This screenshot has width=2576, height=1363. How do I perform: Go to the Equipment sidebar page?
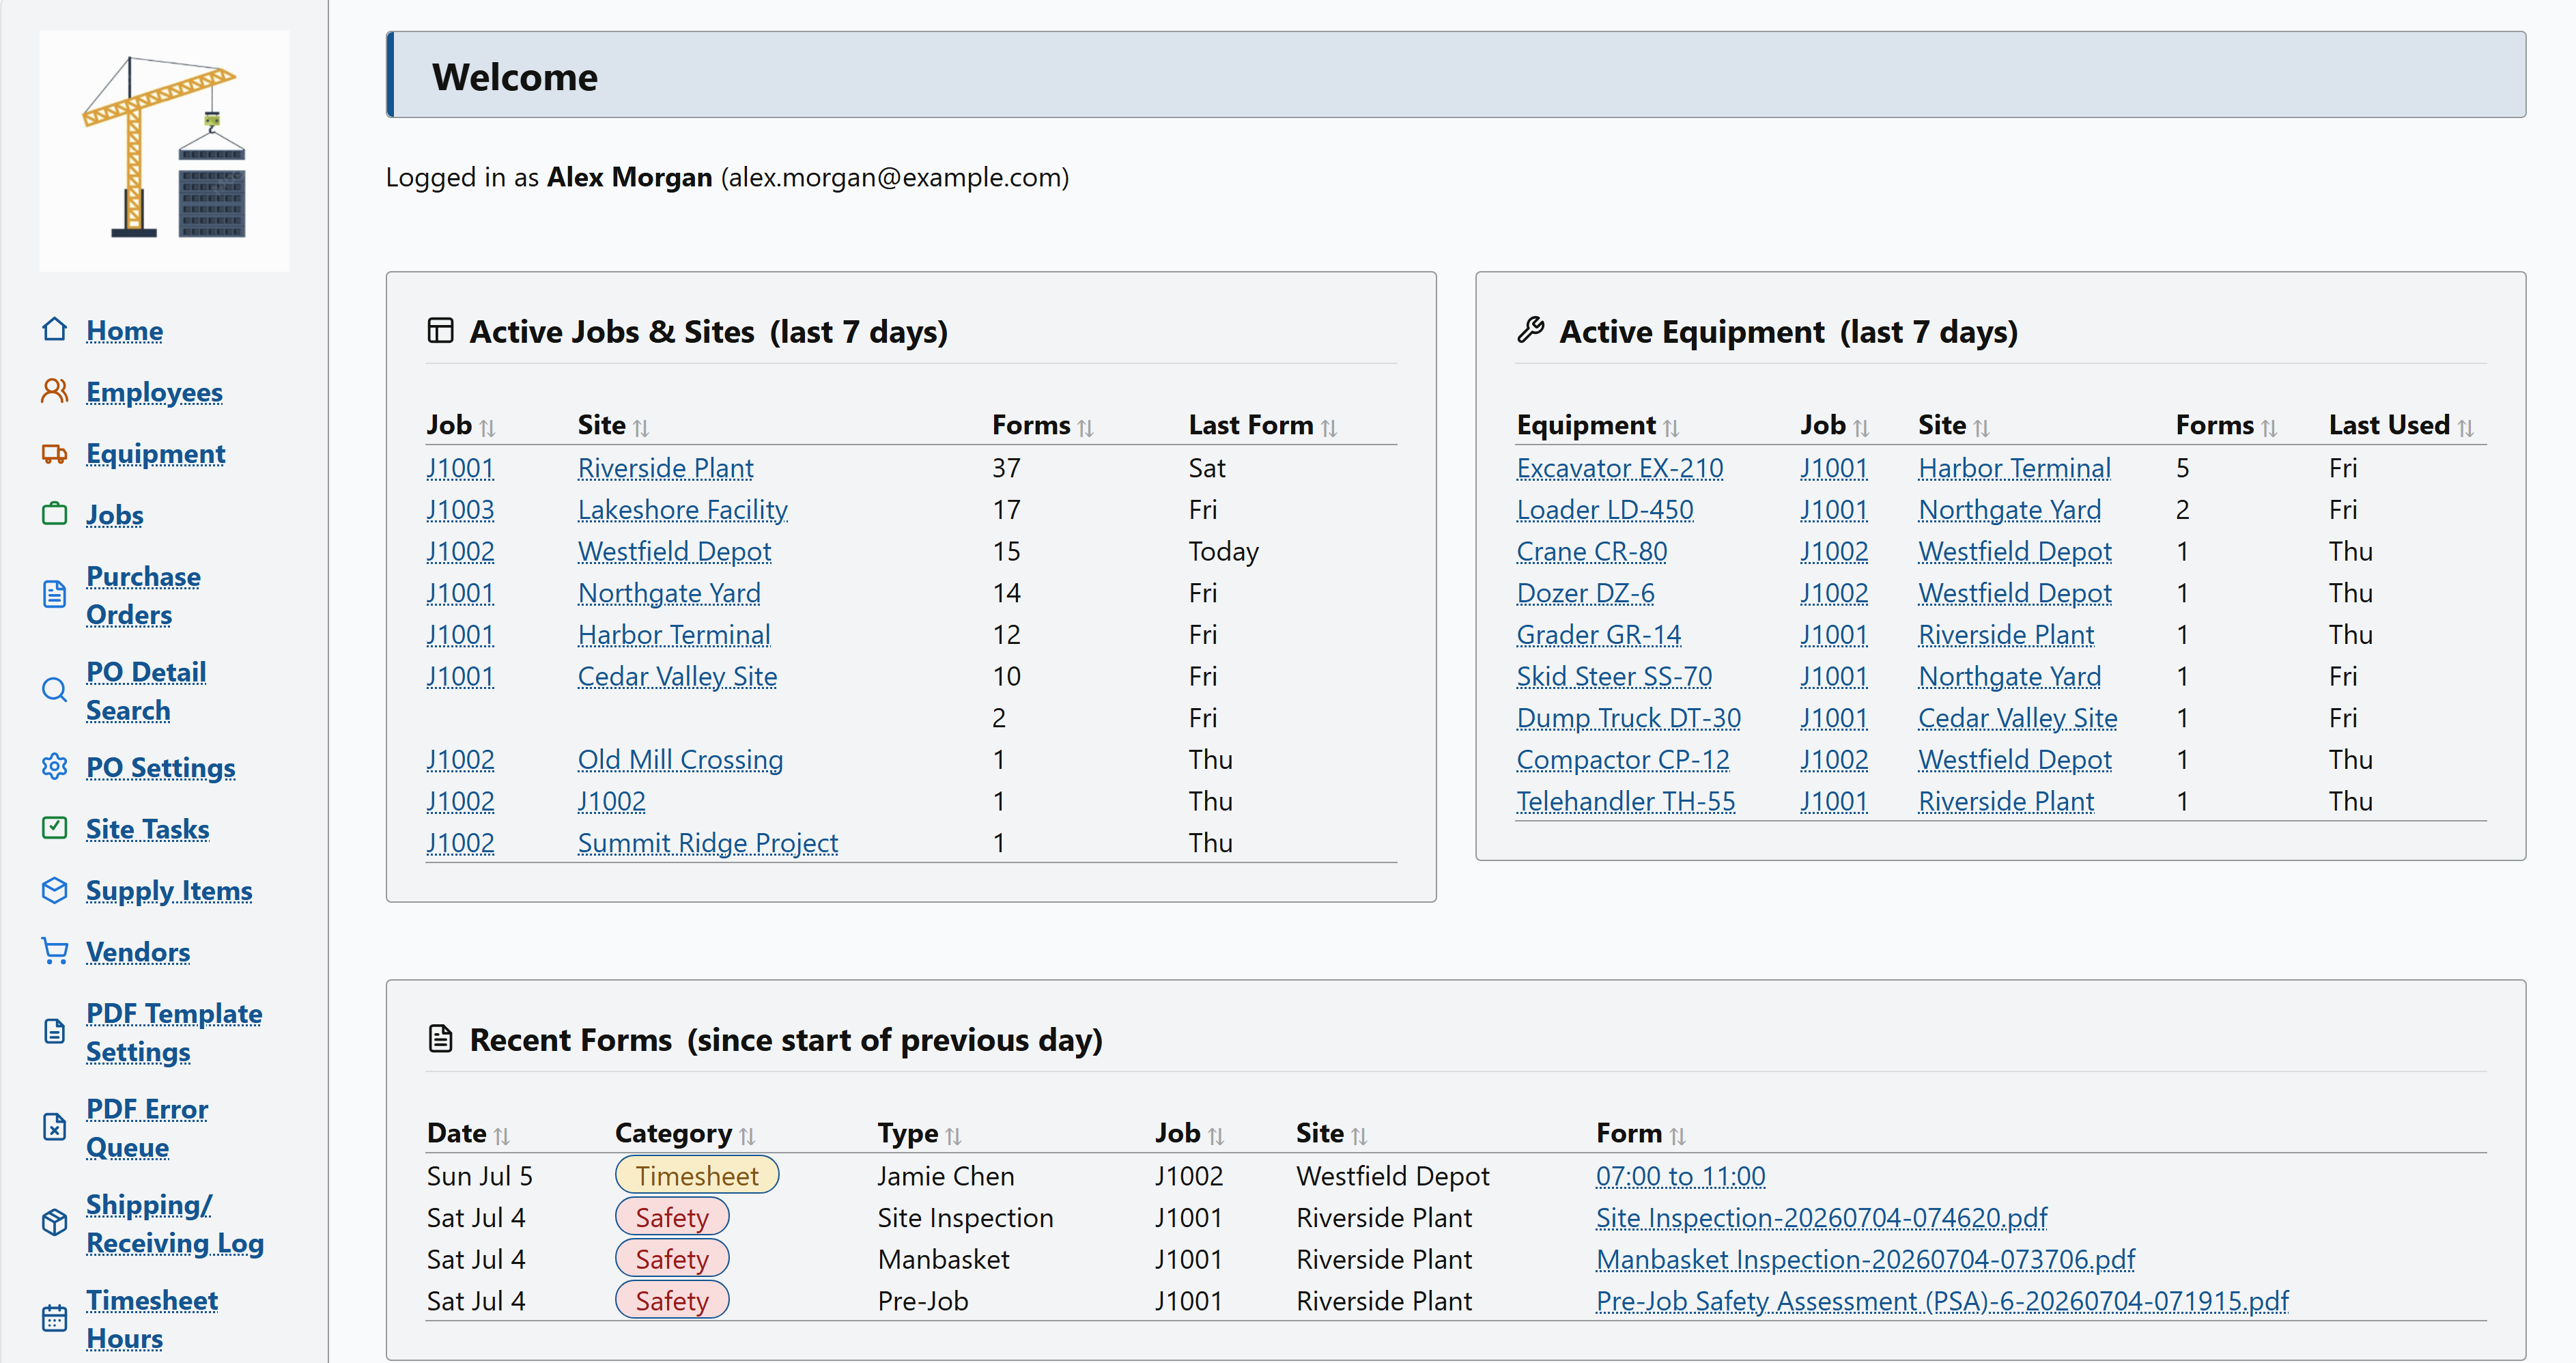156,454
